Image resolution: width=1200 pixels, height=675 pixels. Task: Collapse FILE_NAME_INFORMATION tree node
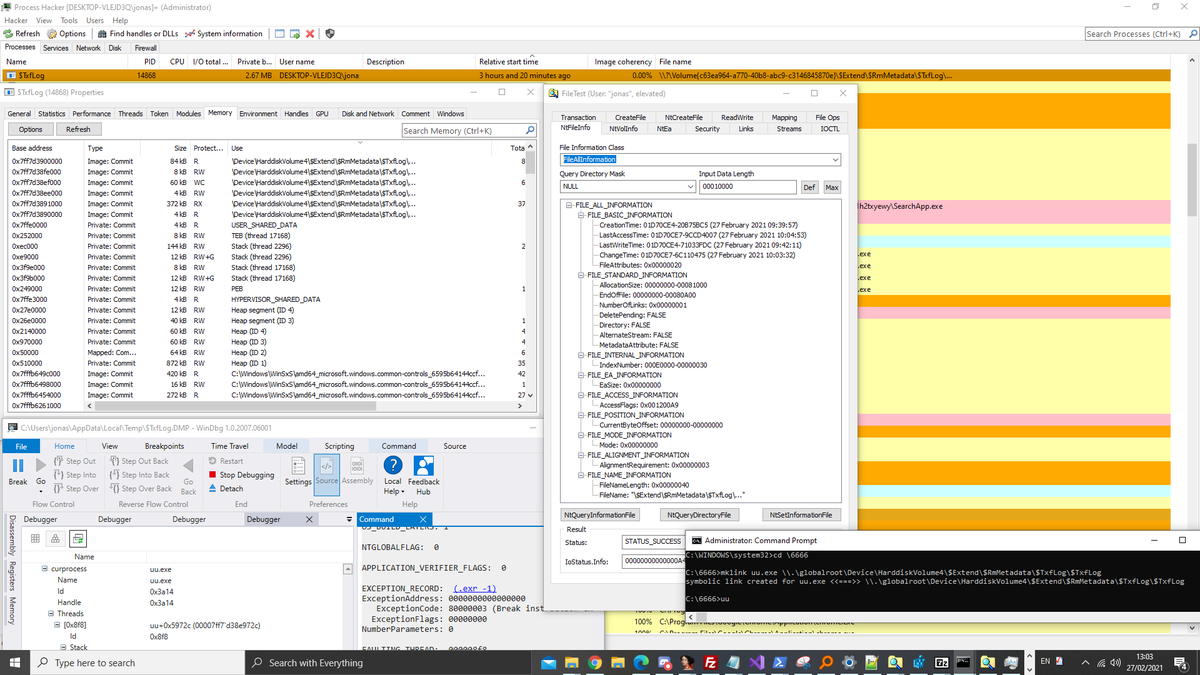[582, 475]
